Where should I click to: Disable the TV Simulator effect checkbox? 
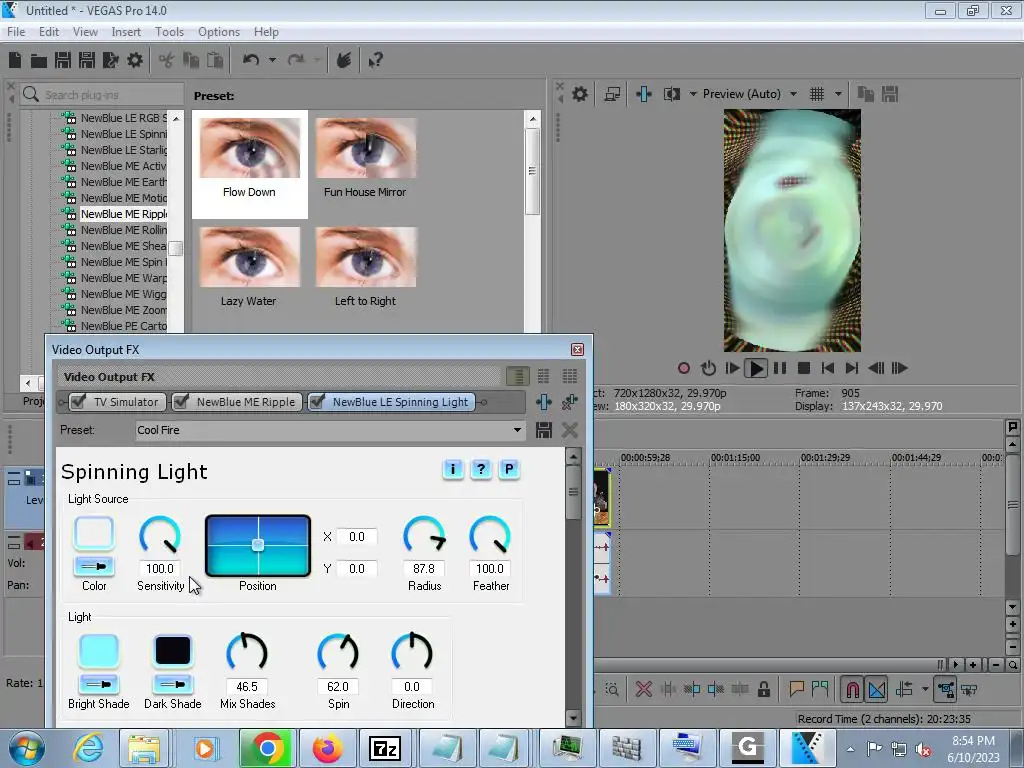coord(78,401)
